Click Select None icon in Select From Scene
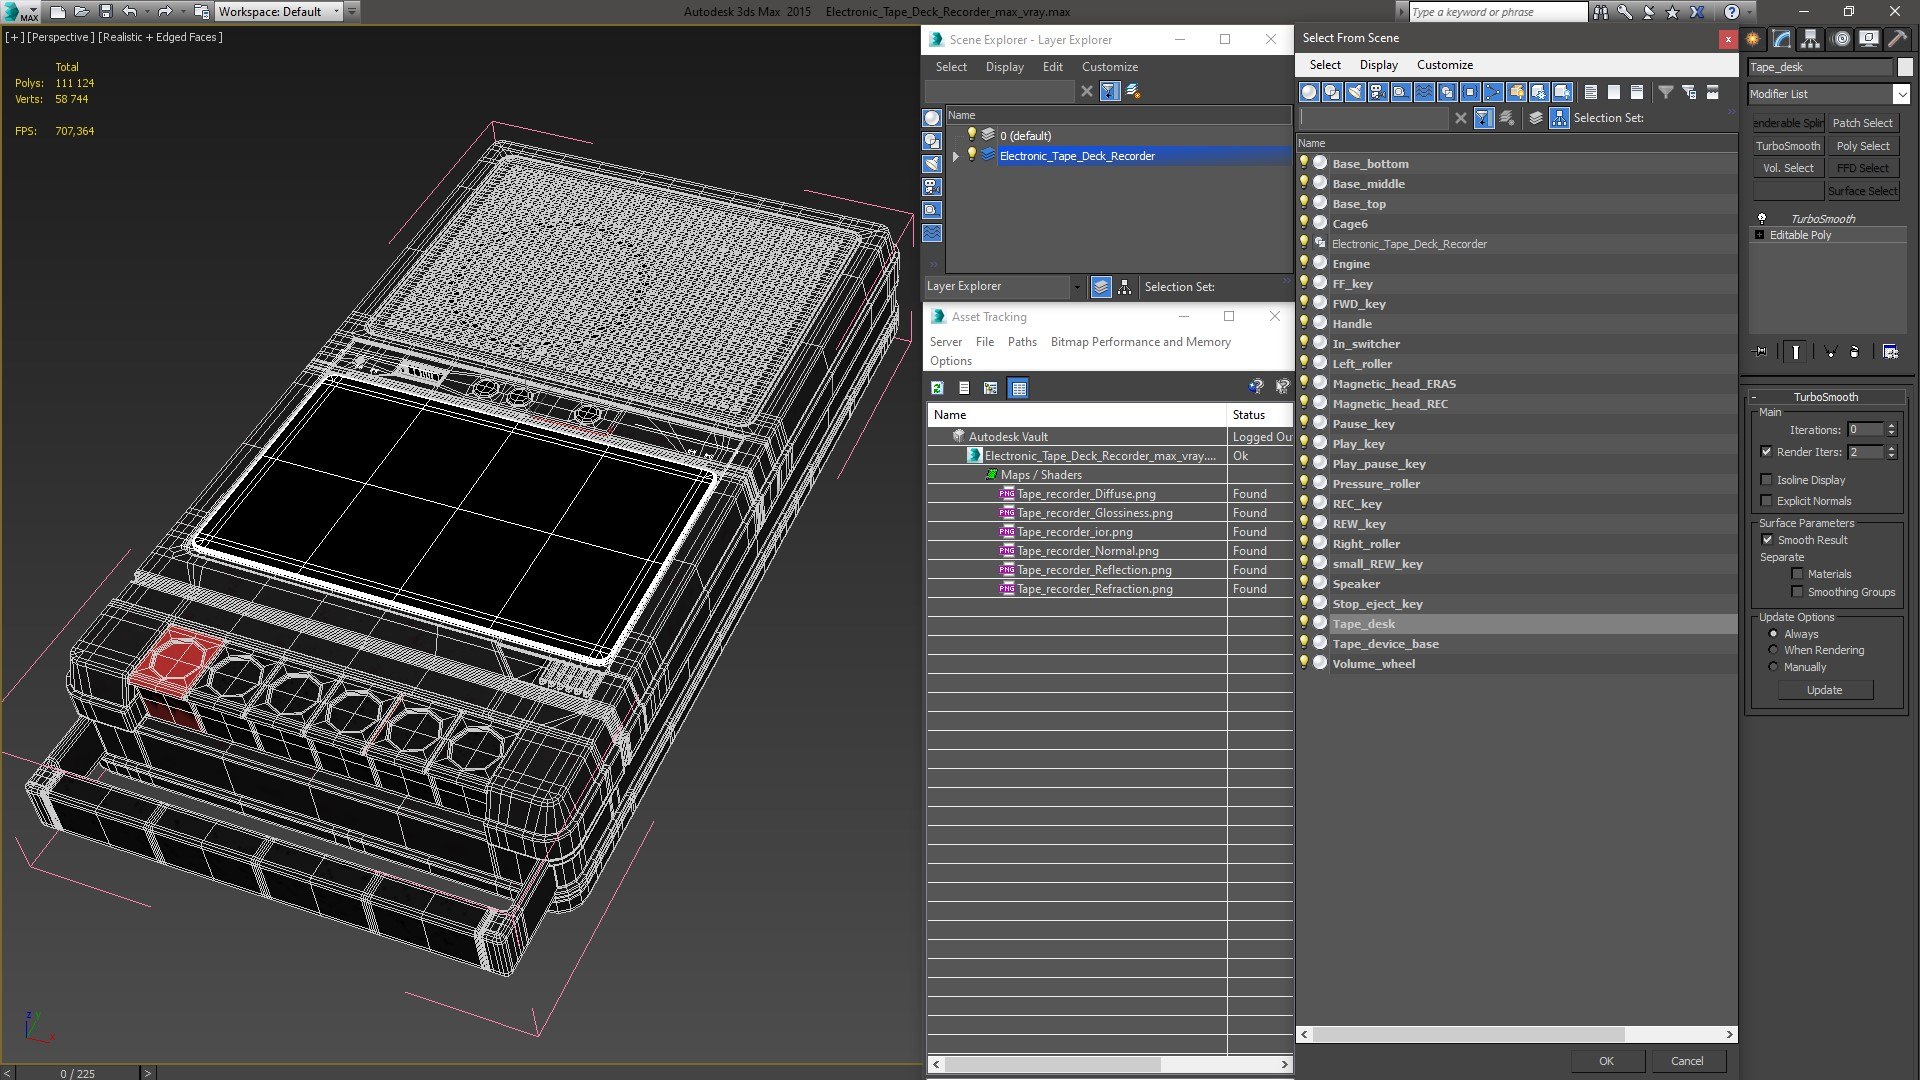This screenshot has width=1920, height=1080. tap(1614, 92)
